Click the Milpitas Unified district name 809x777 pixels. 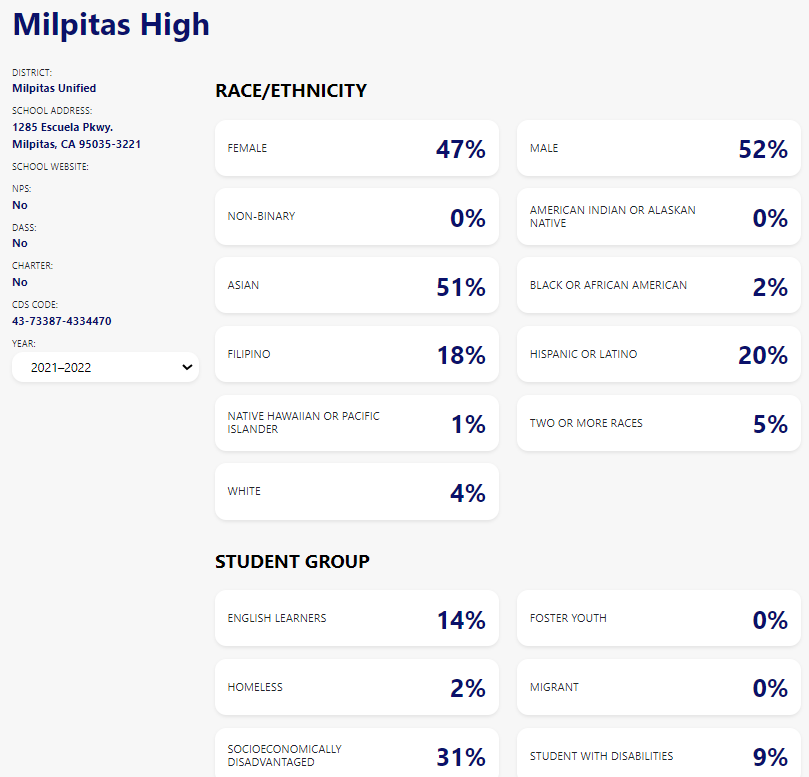54,88
